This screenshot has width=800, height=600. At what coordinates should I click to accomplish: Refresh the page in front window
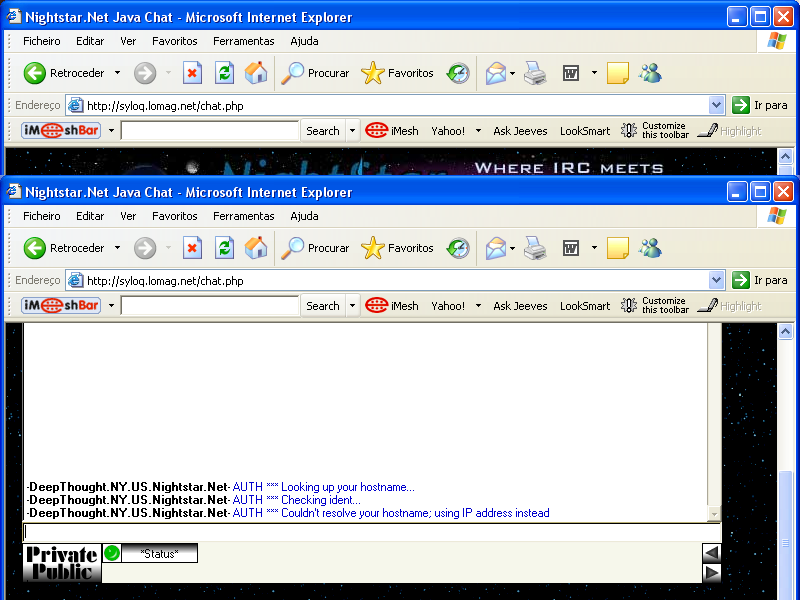224,248
